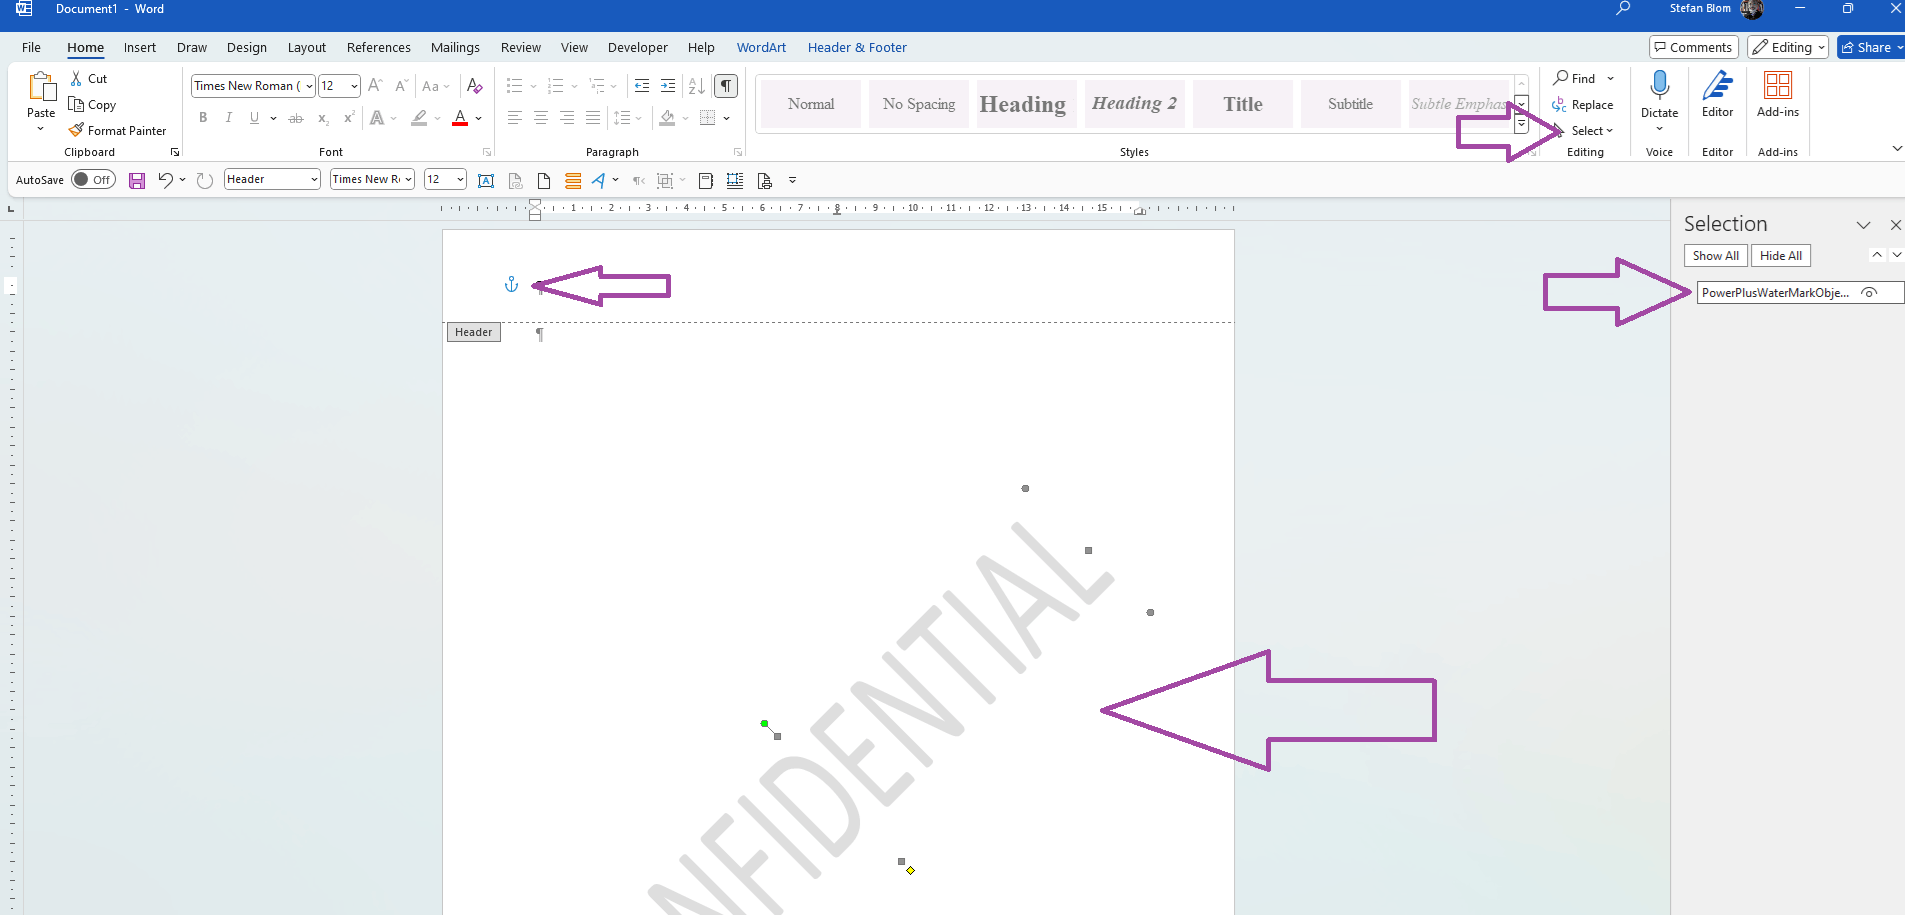
Task: Open the Header style dropdown
Action: 314,180
